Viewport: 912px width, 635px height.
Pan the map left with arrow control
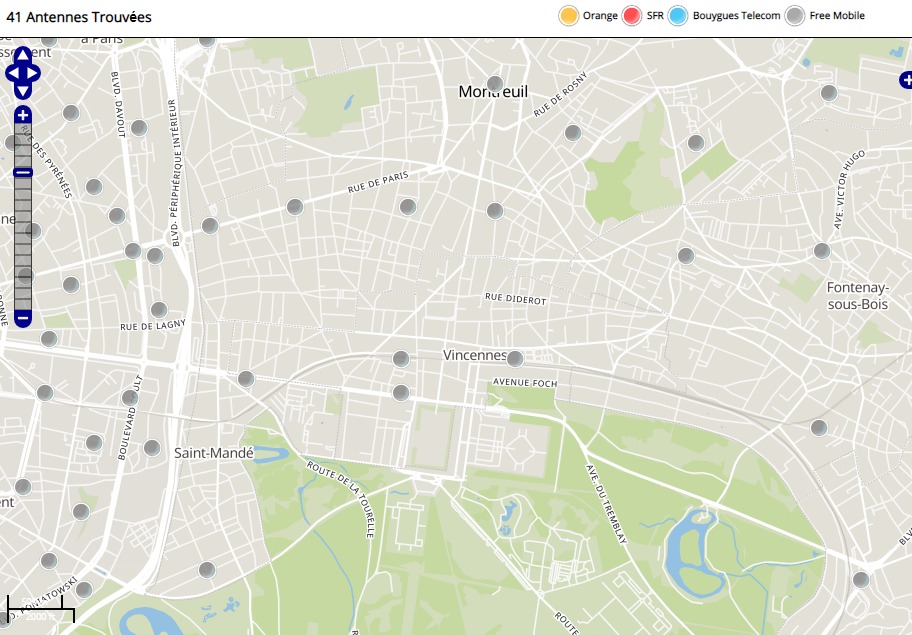[11, 73]
